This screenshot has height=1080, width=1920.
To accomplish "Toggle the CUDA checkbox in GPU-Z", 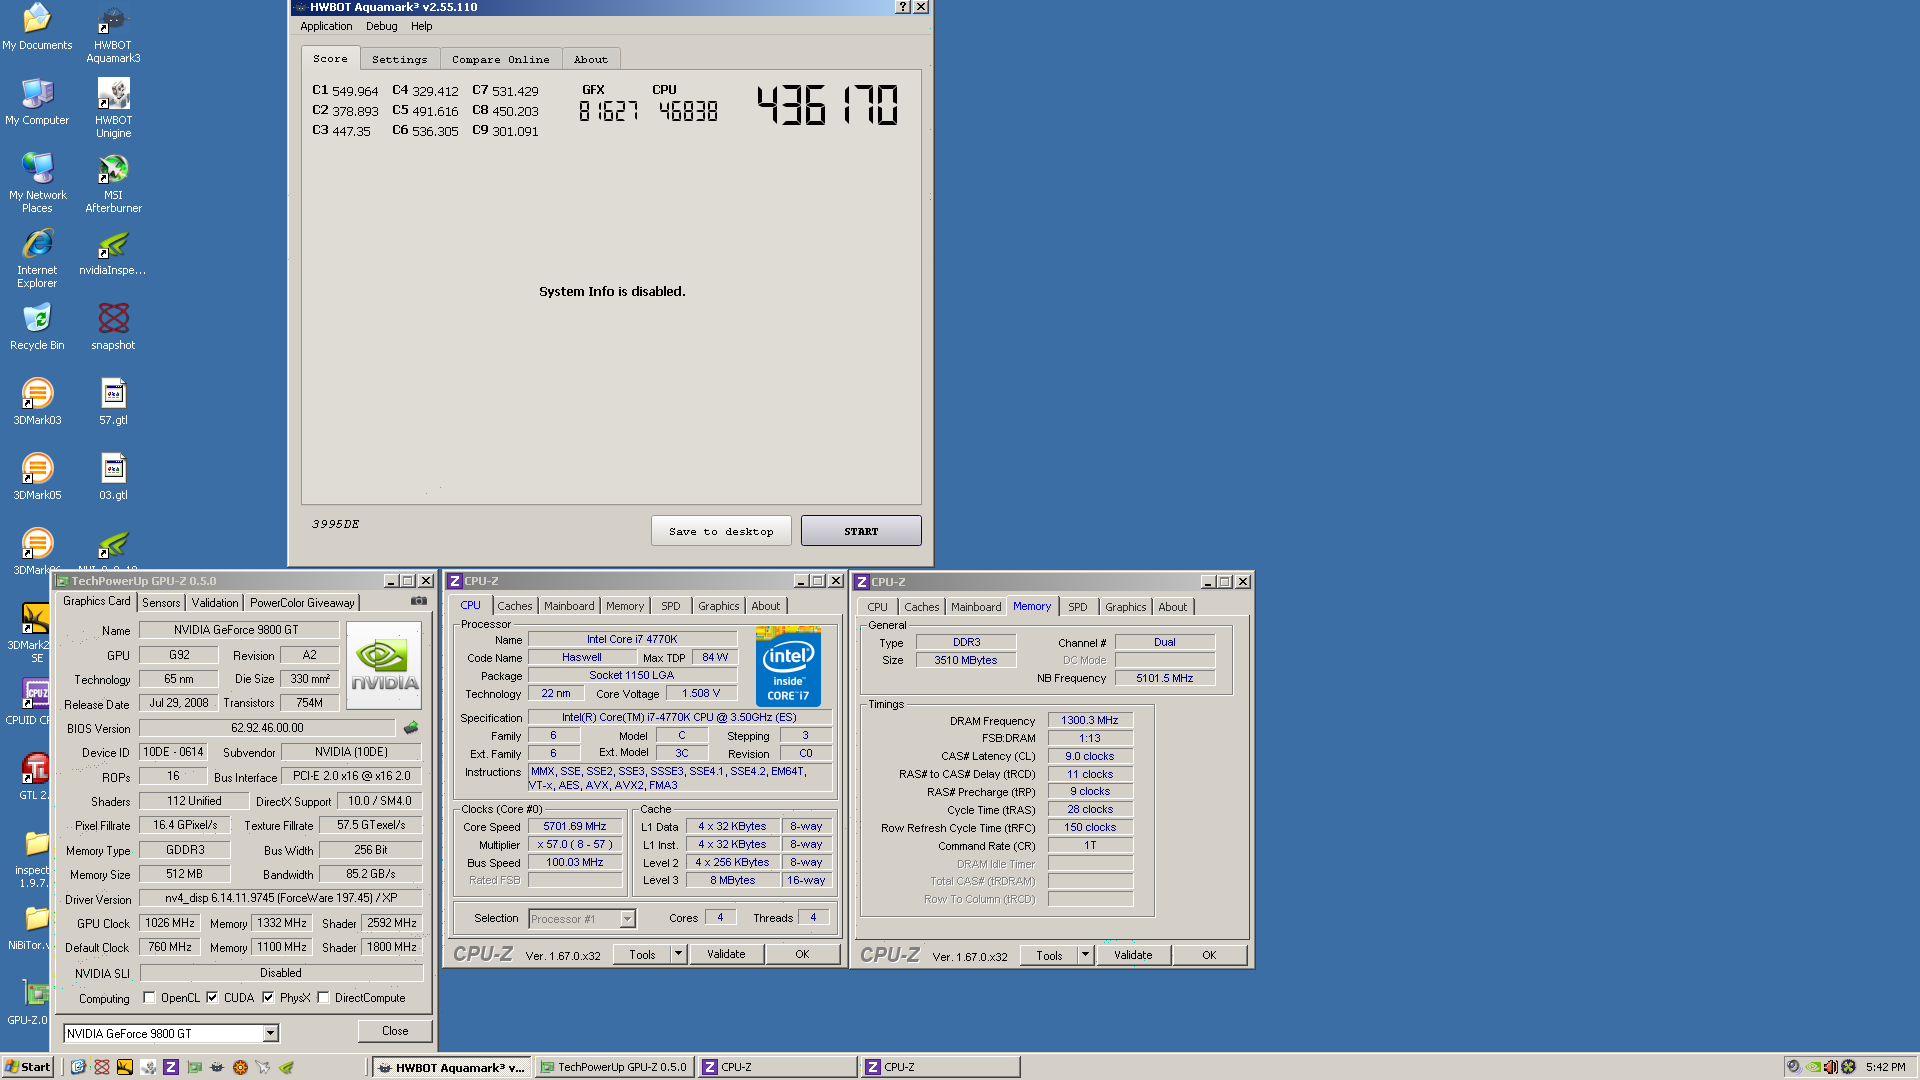I will pos(212,997).
